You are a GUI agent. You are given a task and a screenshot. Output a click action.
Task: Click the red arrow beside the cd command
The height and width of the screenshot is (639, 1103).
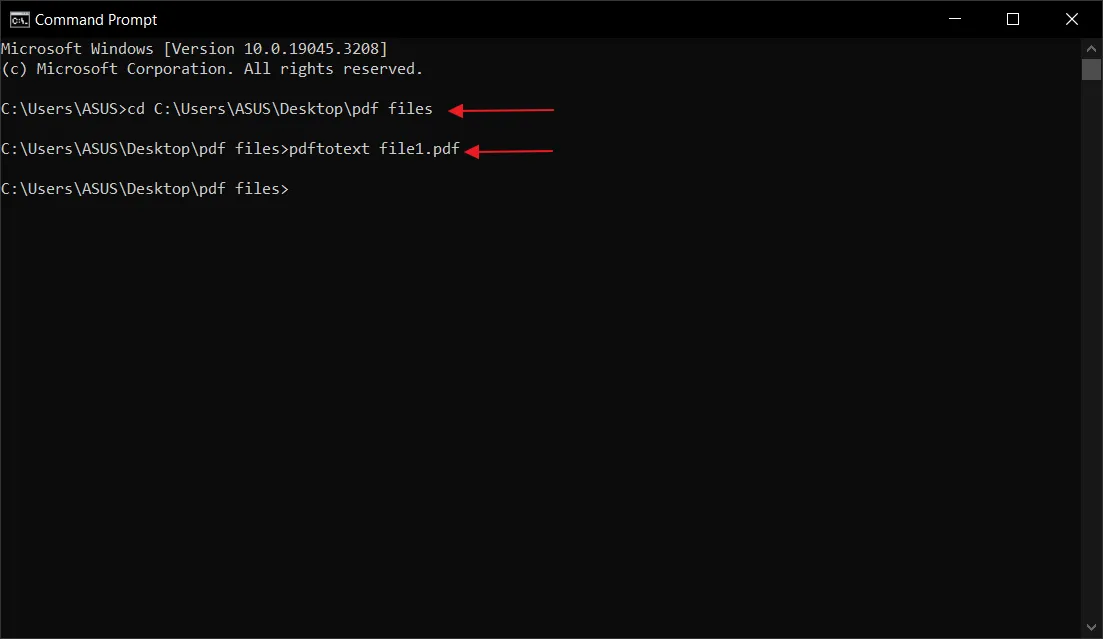pyautogui.click(x=500, y=110)
